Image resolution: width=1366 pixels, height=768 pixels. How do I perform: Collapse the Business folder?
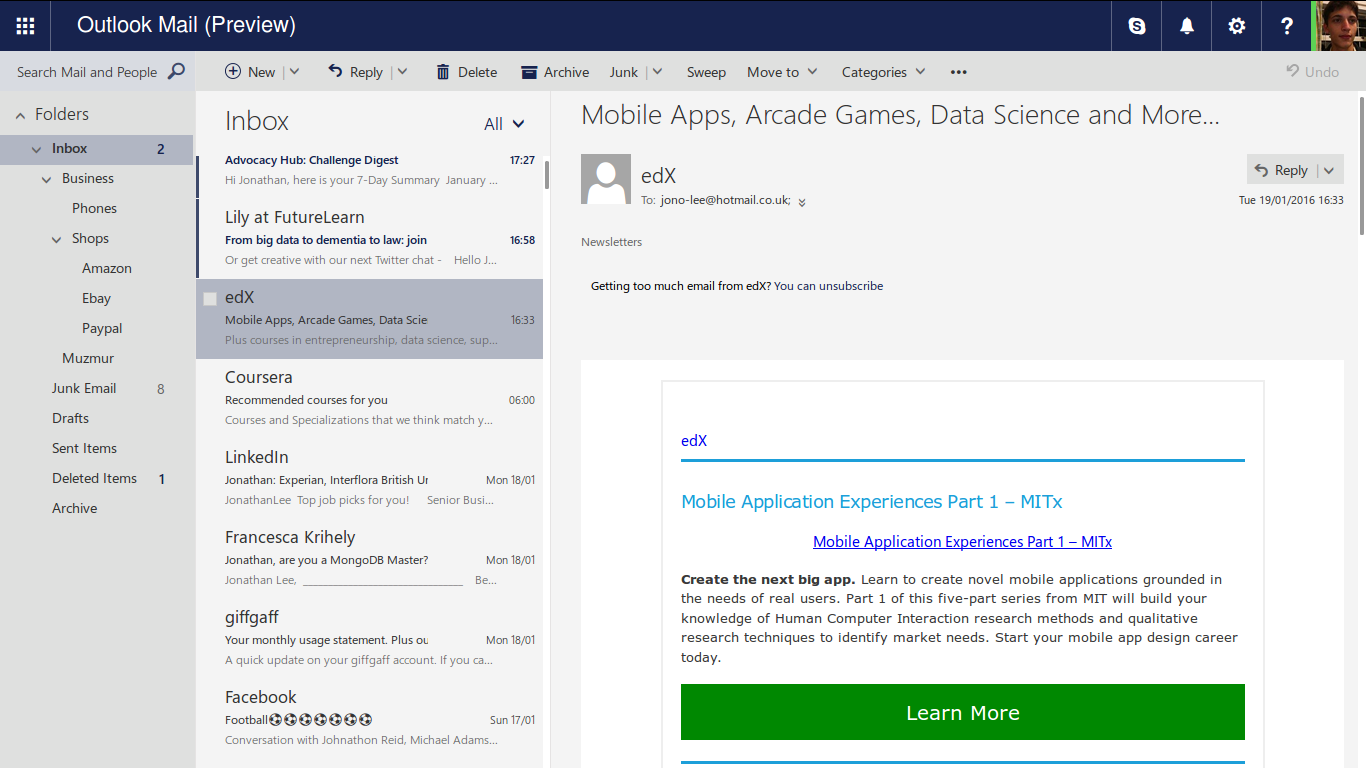point(47,179)
